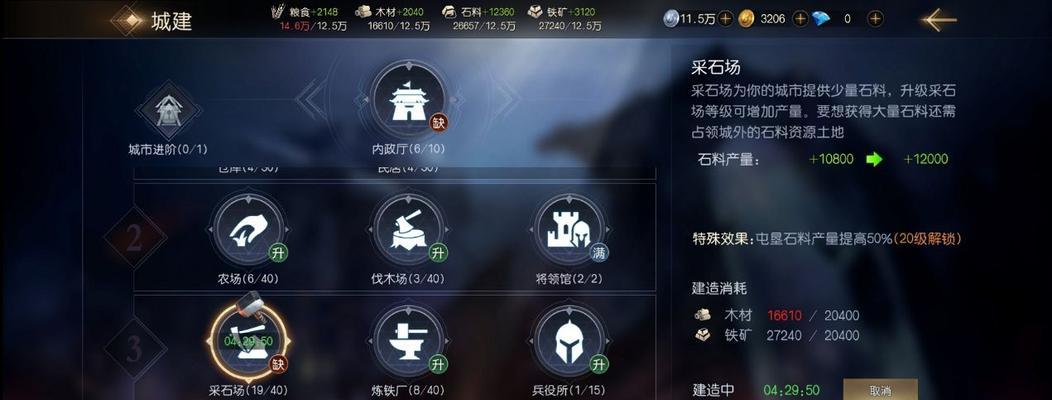The image size is (1052, 400).
Task: Tap the 升 upgrade badge on 农场
Action: point(278,253)
